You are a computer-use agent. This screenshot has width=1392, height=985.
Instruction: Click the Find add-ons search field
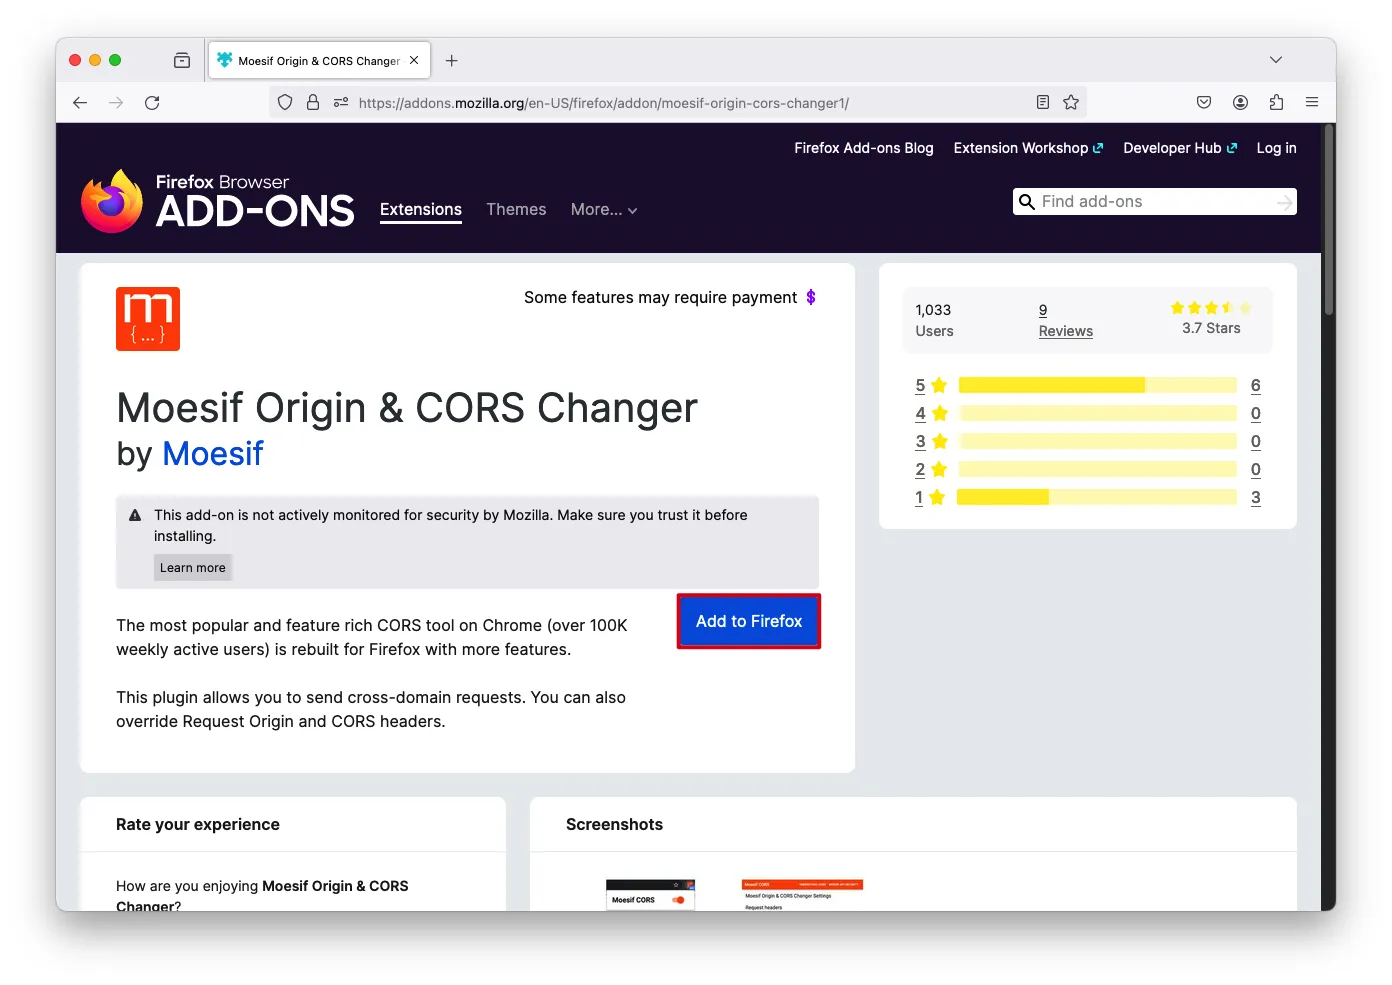pyautogui.click(x=1154, y=202)
